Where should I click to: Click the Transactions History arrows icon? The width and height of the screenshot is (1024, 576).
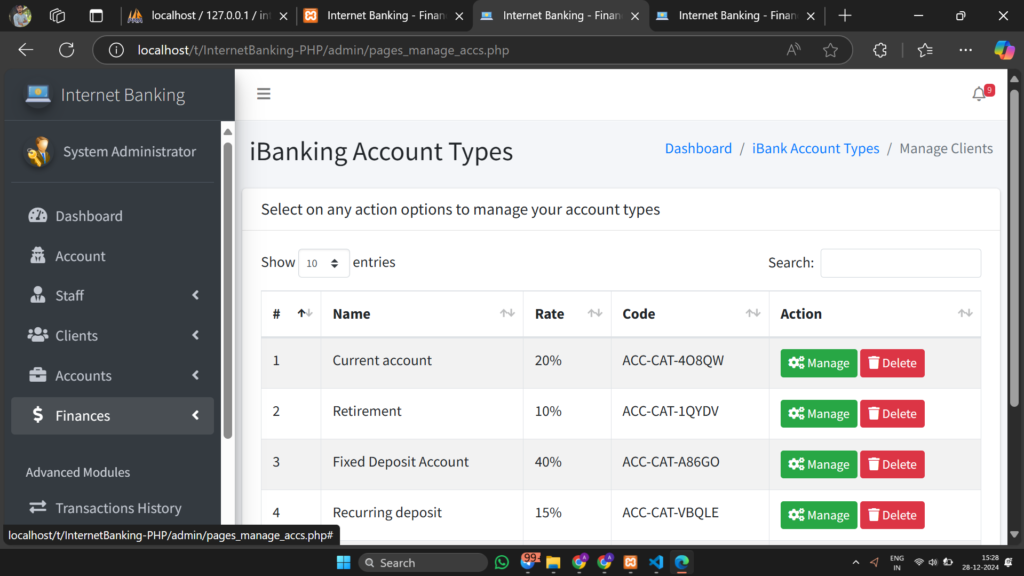37,507
